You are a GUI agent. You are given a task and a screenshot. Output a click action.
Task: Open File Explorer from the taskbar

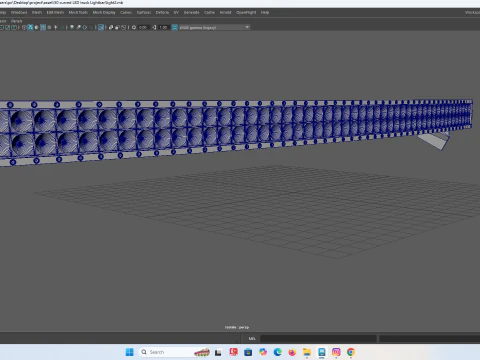point(307,352)
